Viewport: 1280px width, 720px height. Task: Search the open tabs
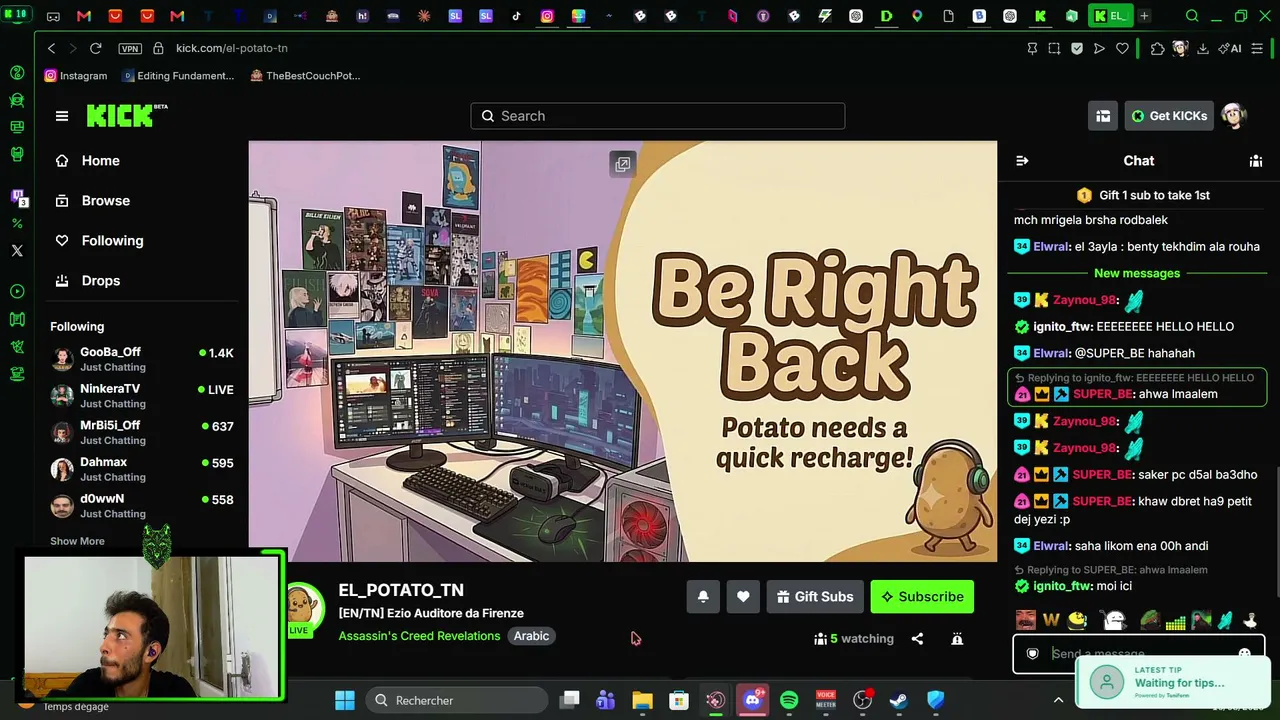coord(1192,16)
